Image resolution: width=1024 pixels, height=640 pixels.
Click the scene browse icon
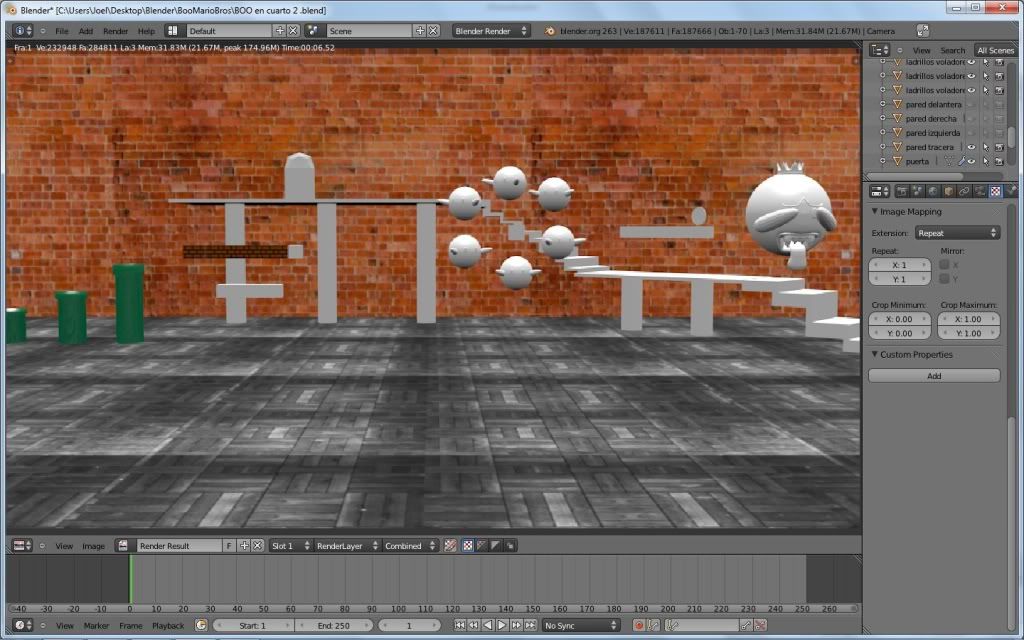(x=313, y=31)
